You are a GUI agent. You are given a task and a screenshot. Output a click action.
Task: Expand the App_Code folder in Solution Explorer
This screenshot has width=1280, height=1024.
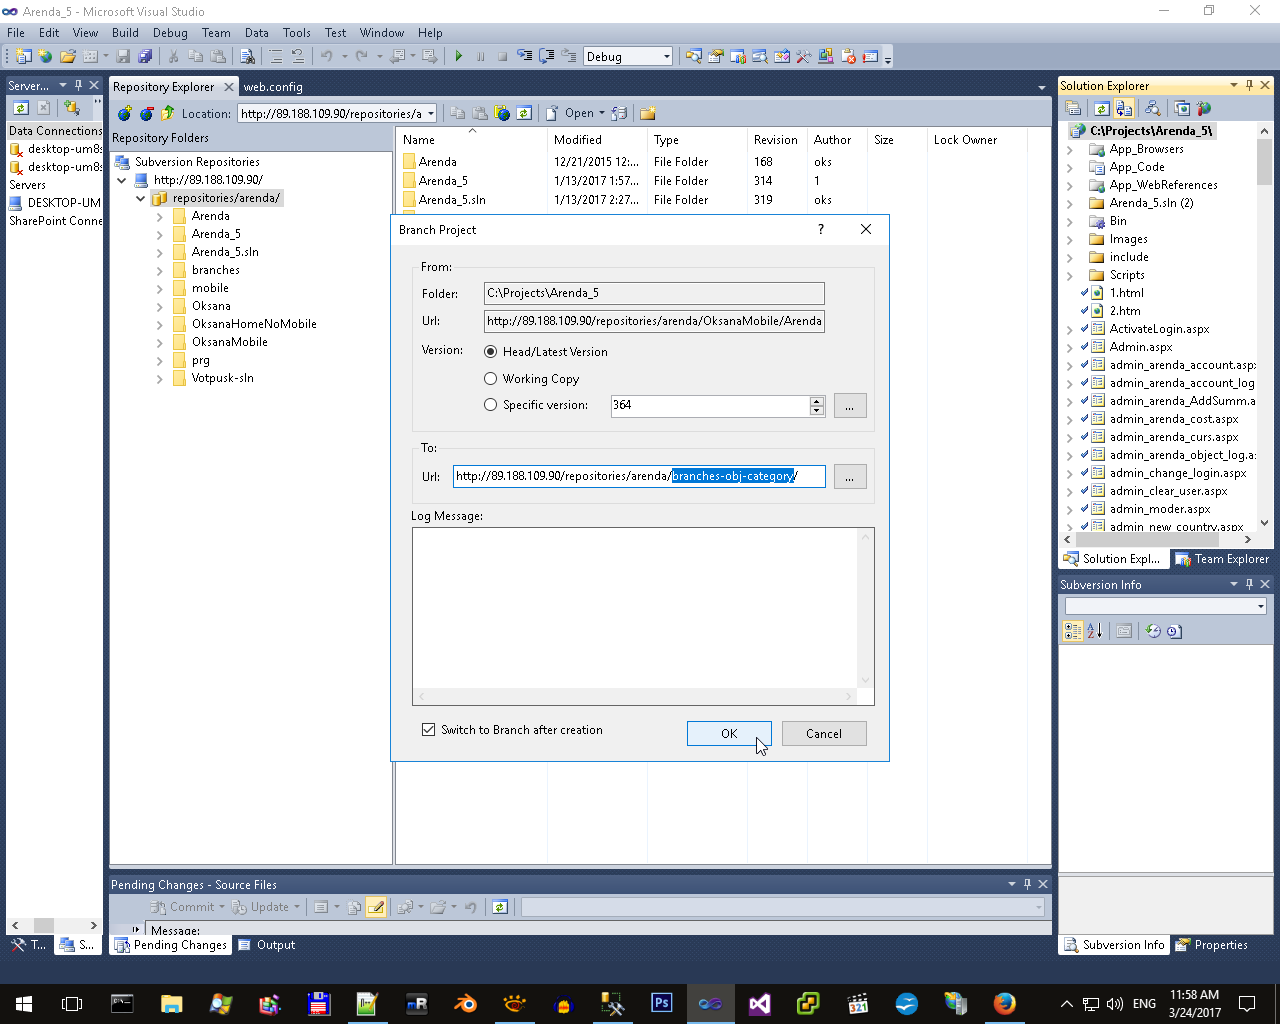1070,167
